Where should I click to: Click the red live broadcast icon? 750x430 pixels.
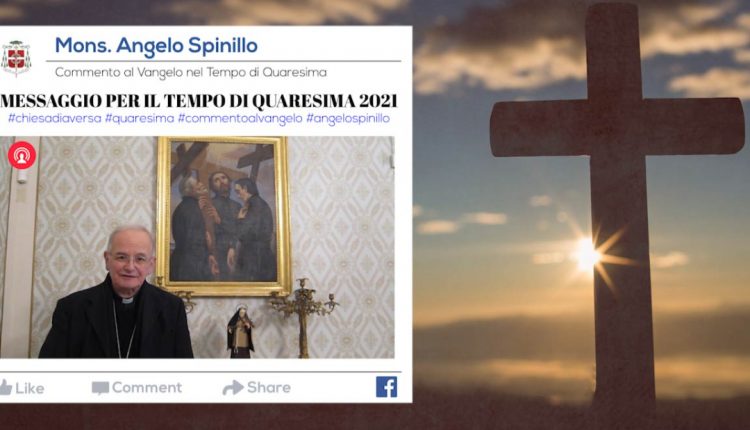click(x=22, y=155)
